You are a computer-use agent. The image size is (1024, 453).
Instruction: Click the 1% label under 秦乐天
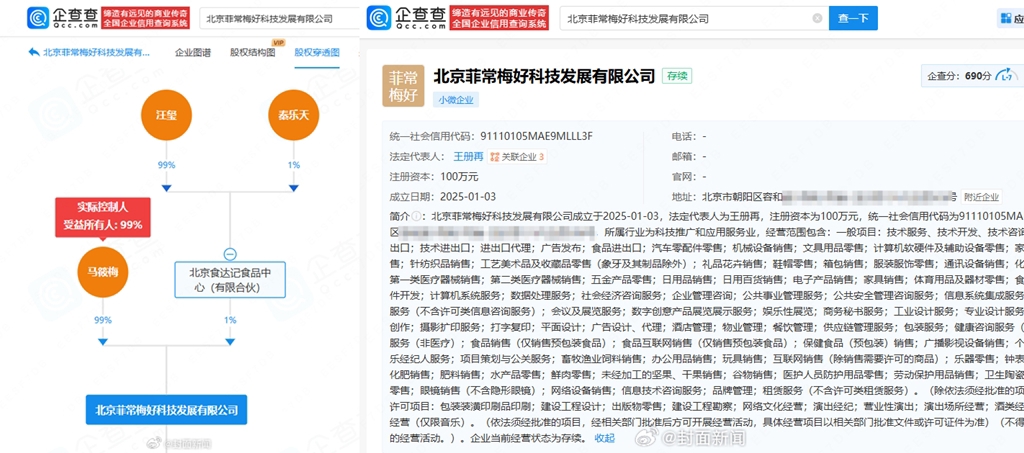point(294,165)
